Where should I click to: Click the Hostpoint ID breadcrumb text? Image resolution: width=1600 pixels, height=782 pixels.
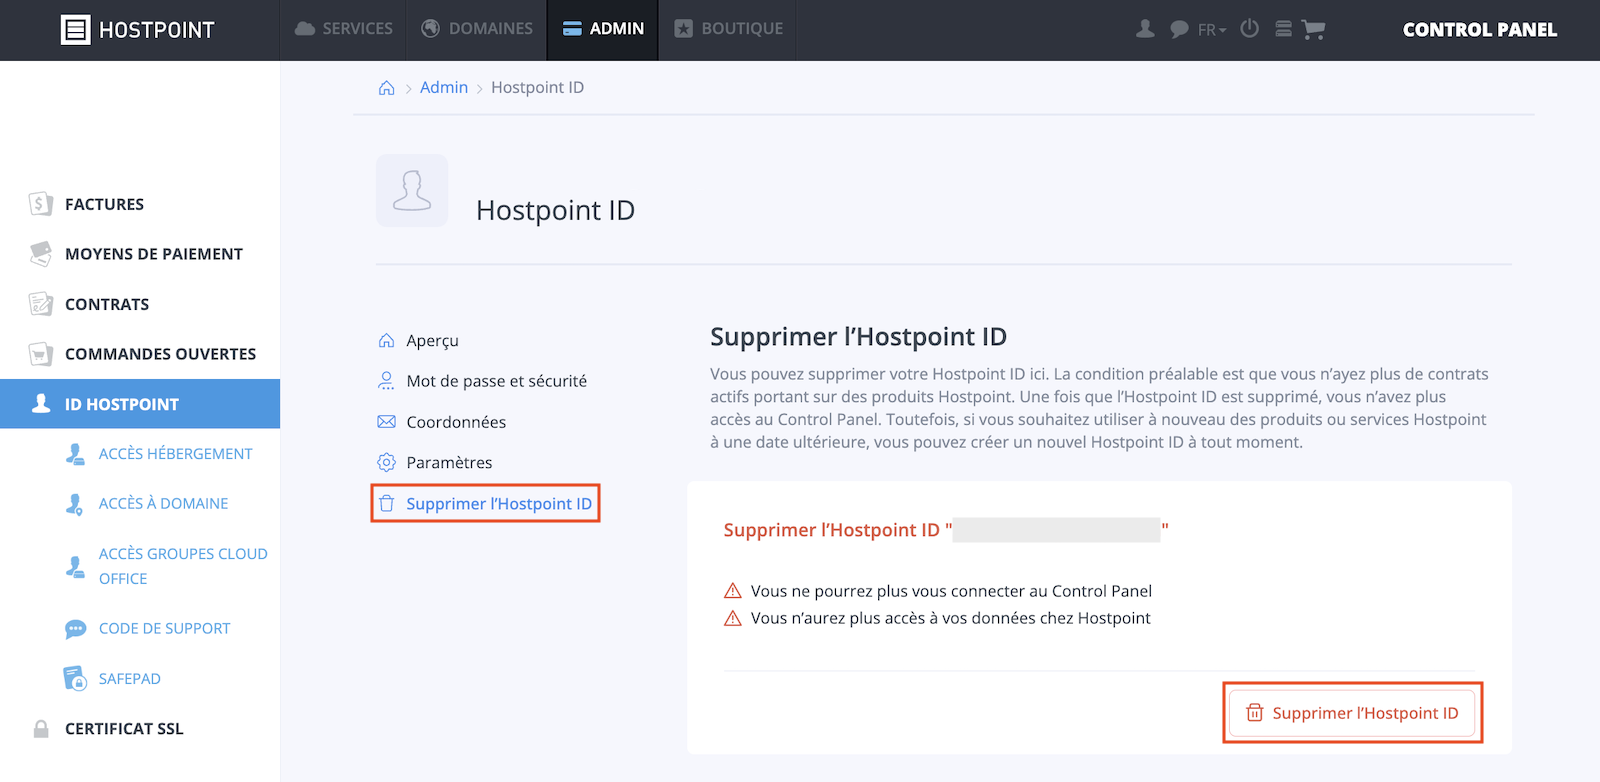tap(537, 87)
